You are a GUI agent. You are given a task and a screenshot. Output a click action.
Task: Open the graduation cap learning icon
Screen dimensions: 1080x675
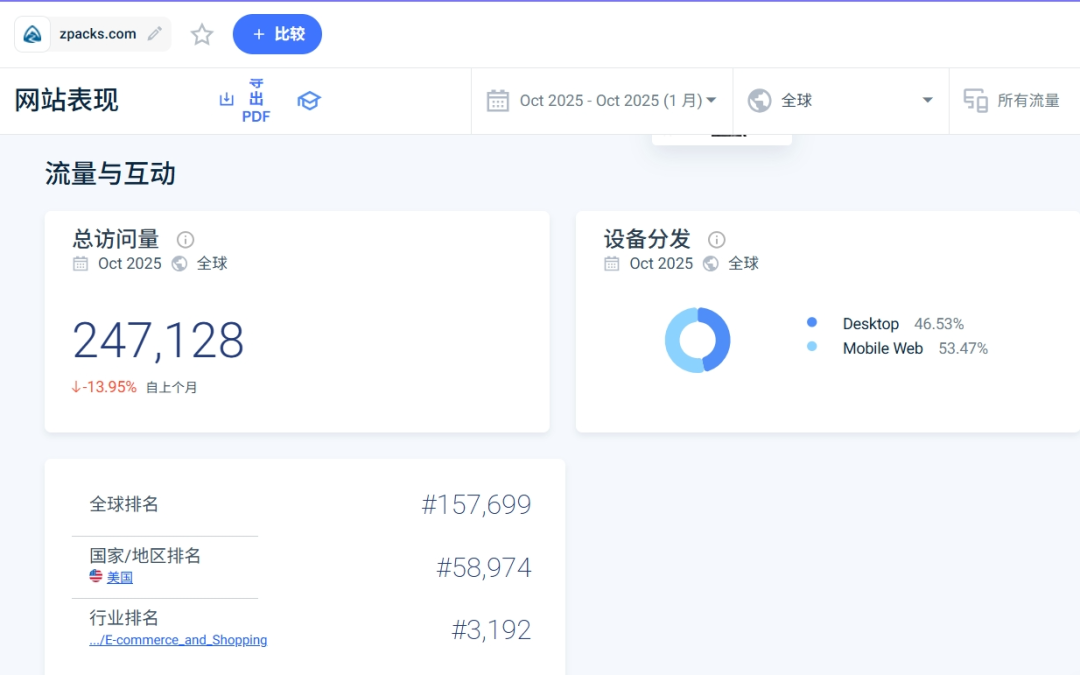(x=309, y=101)
